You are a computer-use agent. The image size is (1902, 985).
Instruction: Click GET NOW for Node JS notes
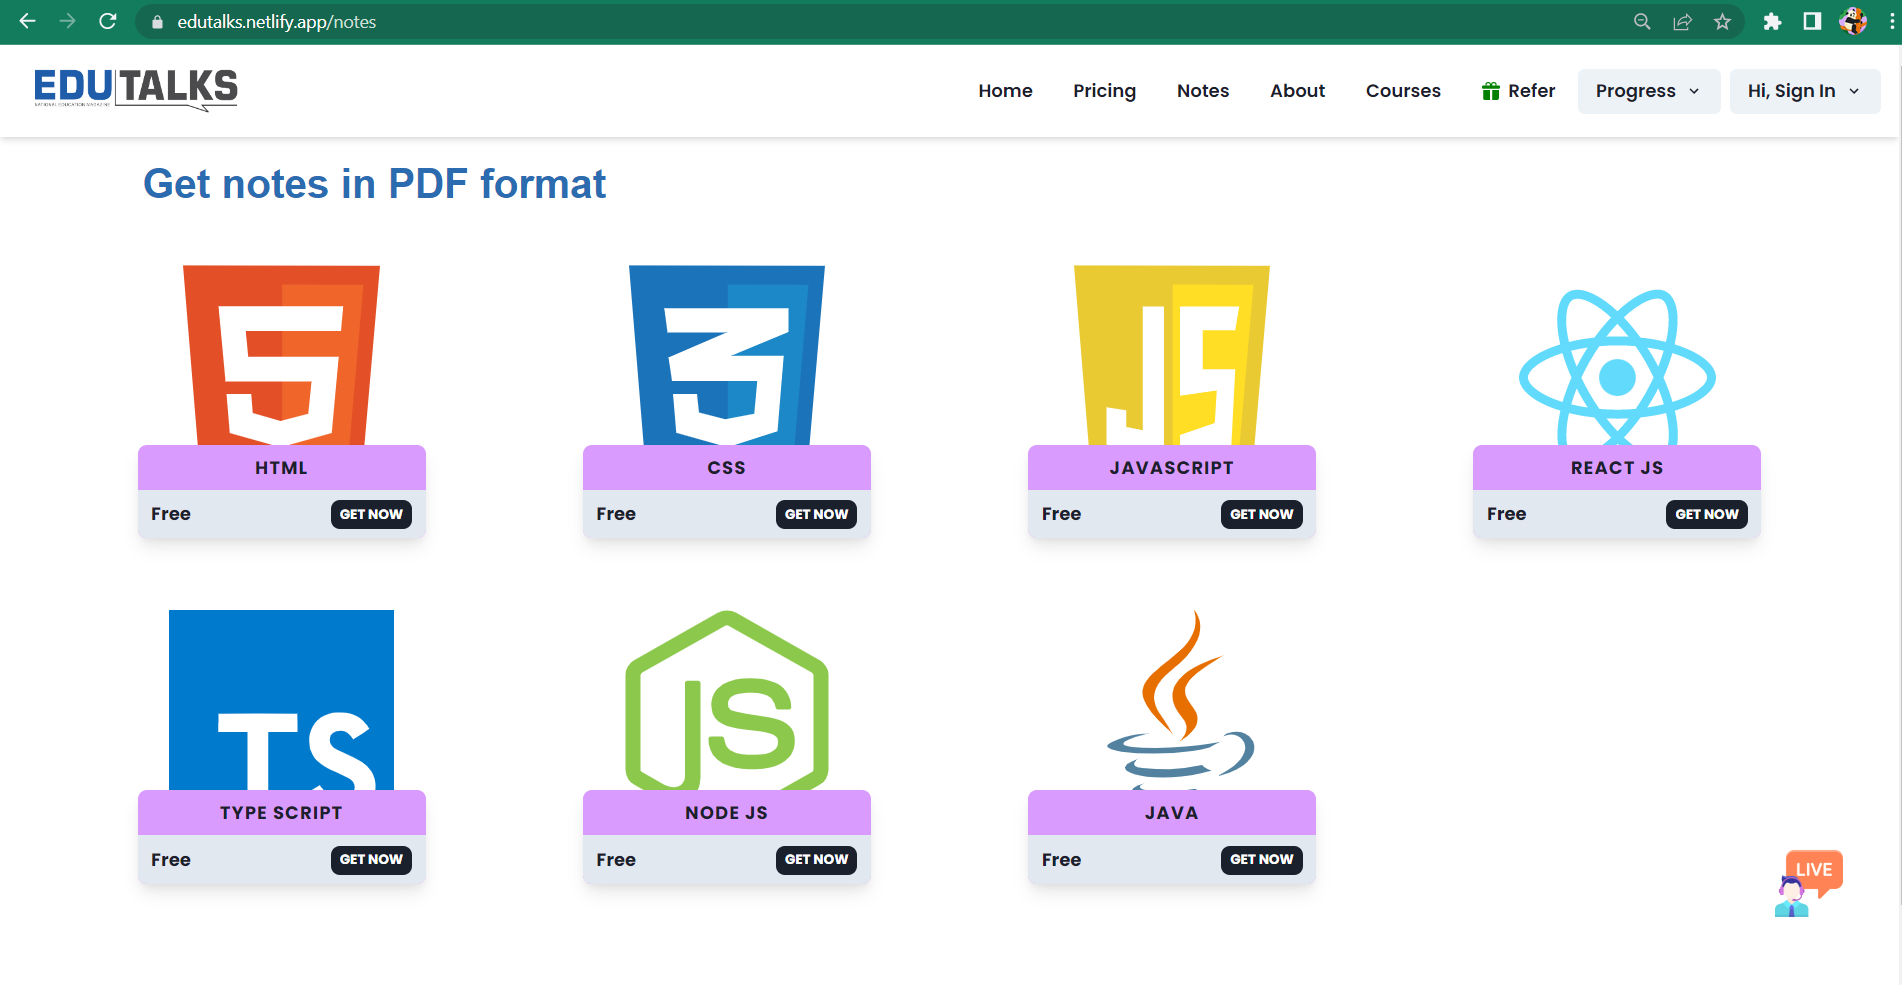pyautogui.click(x=816, y=860)
